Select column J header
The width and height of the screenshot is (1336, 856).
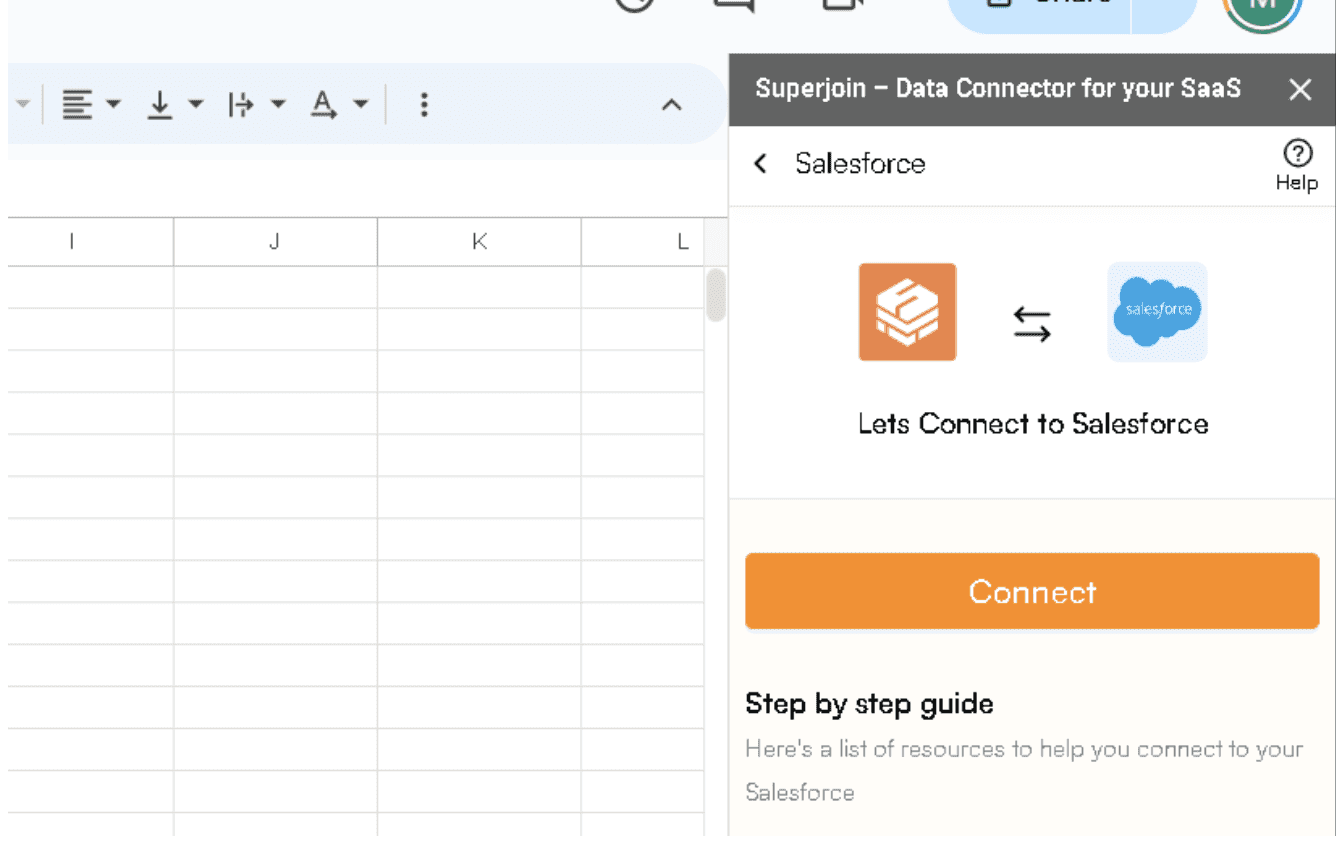[275, 242]
